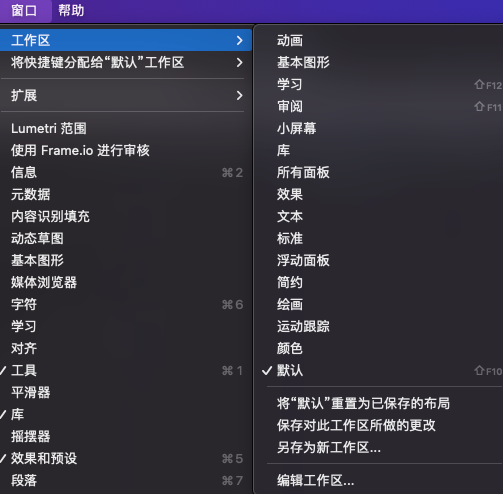Open the Lumetri 范围 panel
The height and width of the screenshot is (494, 503).
(126, 128)
